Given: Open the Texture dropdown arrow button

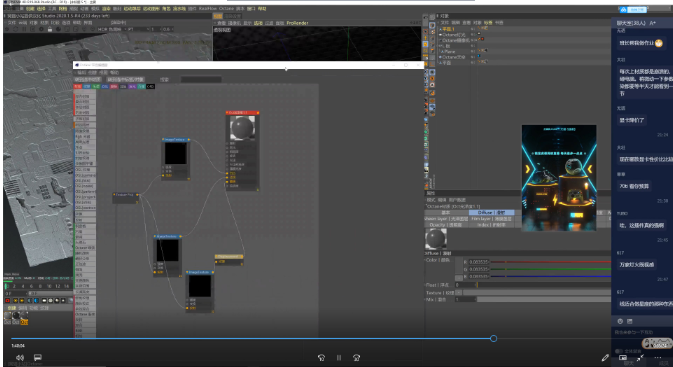Looking at the screenshot, I should tap(458, 292).
